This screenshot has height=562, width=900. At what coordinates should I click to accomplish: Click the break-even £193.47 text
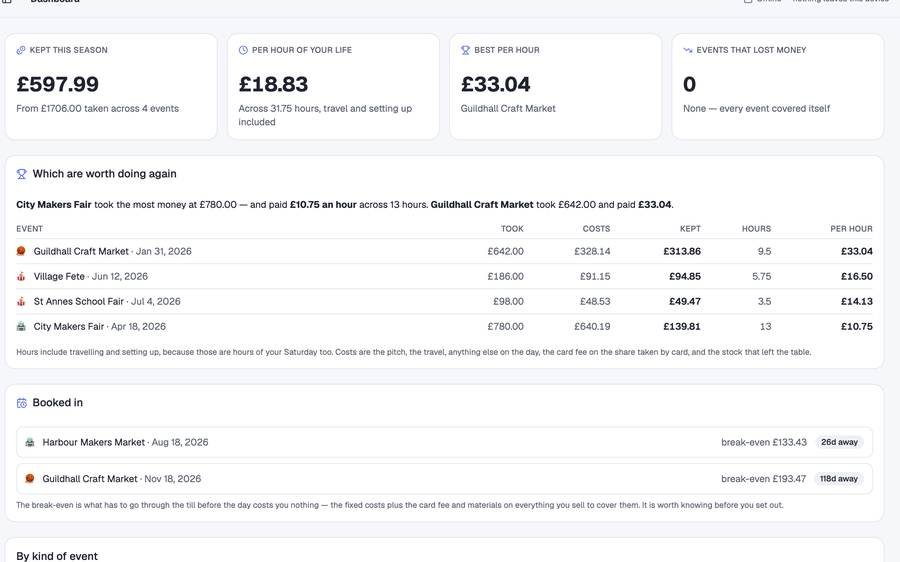tap(763, 479)
